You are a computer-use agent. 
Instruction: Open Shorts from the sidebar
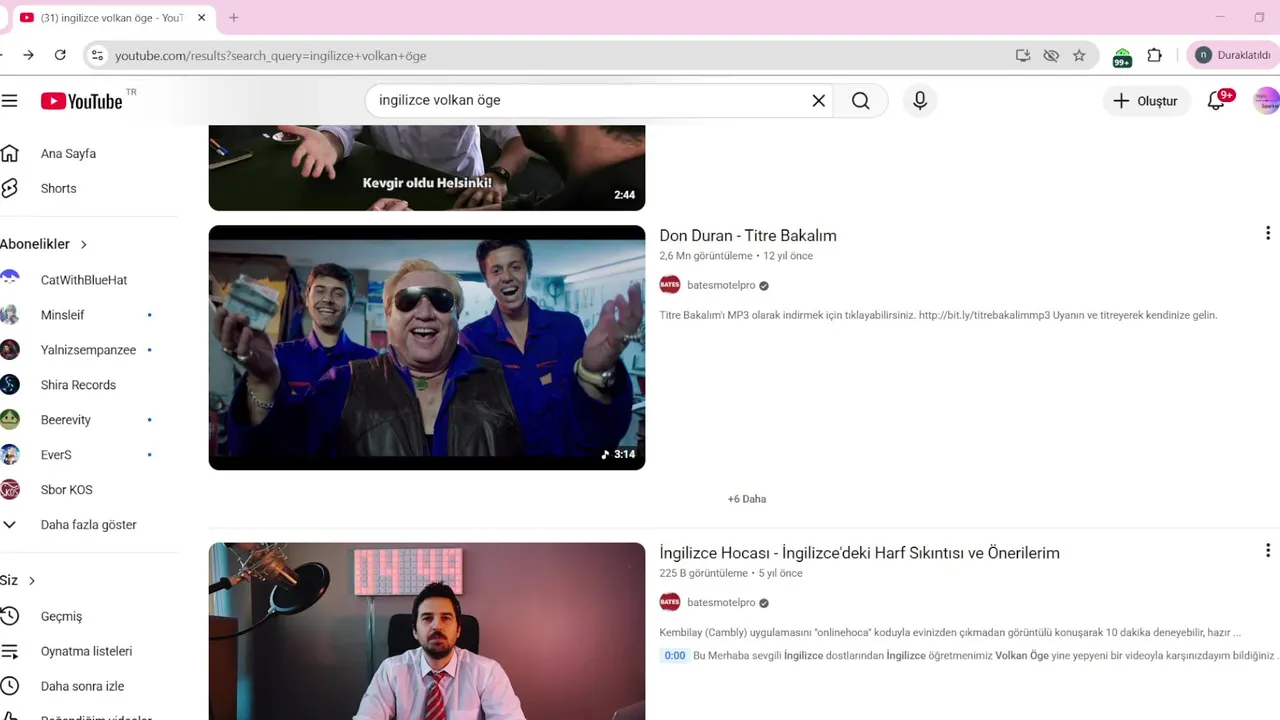coord(58,188)
